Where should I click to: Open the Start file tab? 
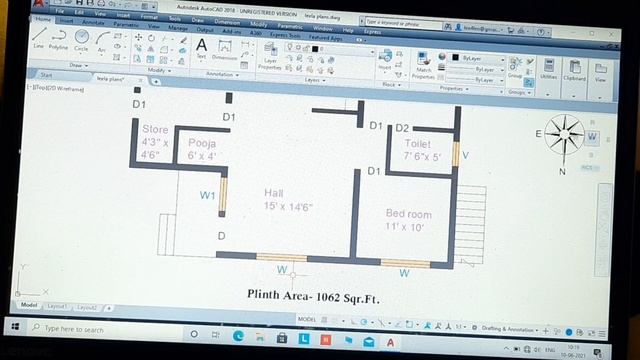46,75
